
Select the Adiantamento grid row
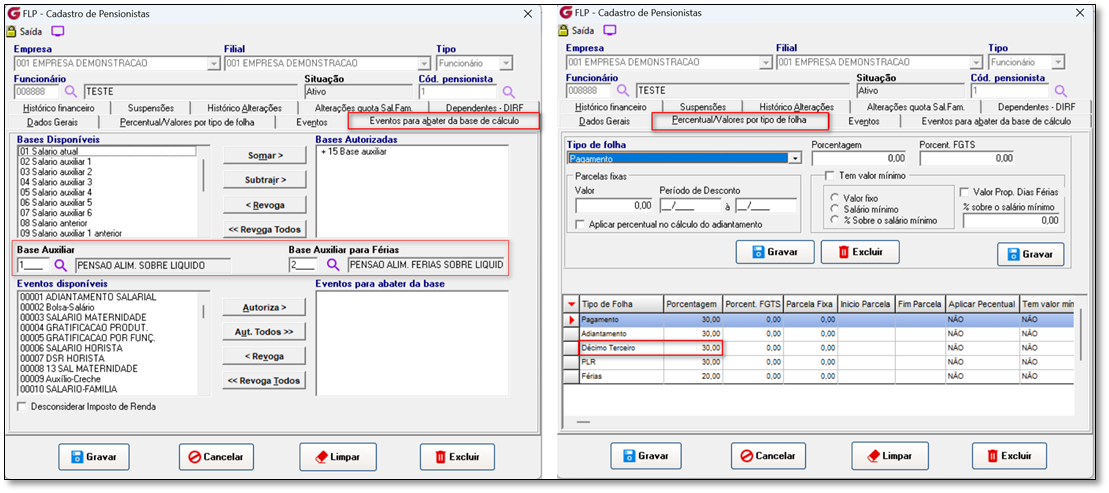(x=818, y=333)
